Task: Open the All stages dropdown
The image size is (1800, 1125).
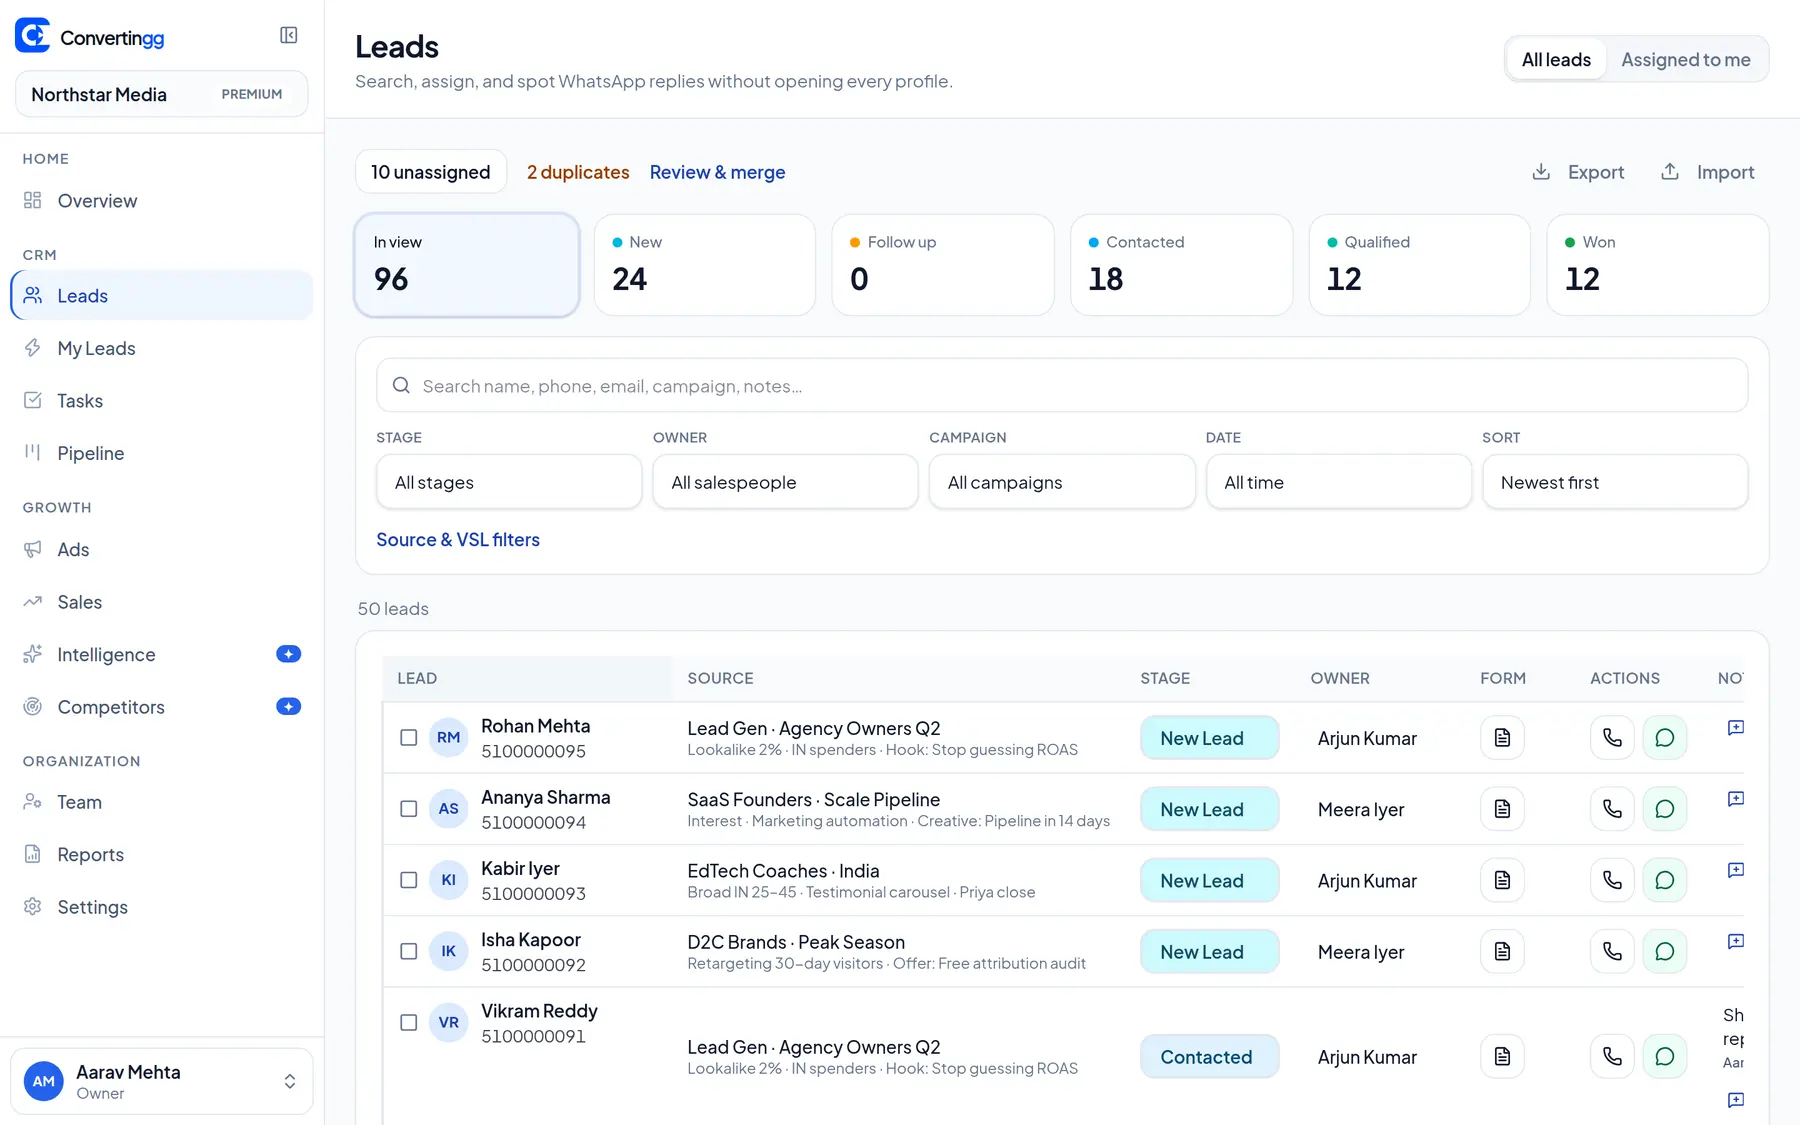Action: [509, 482]
